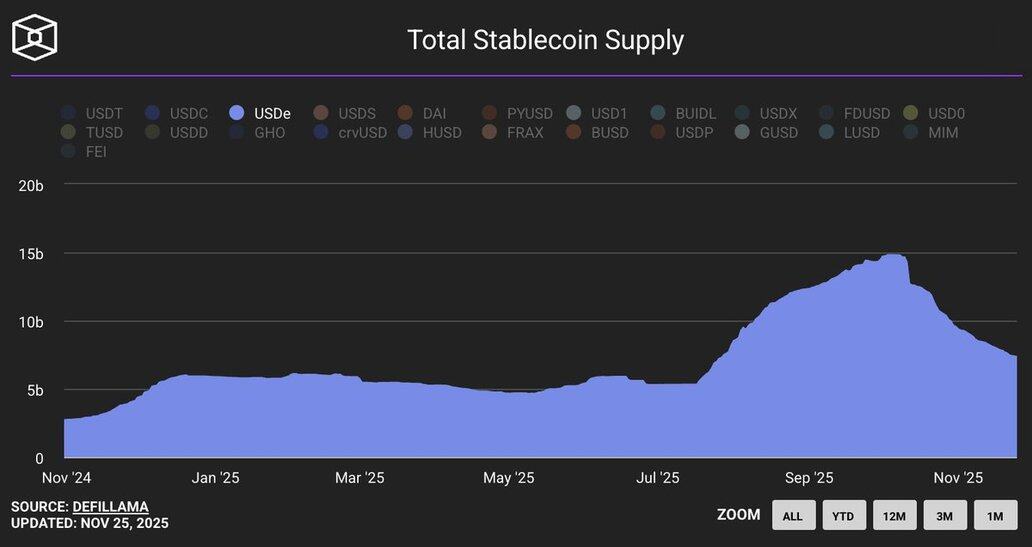Screen dimensions: 1032x547
Task: Enable the USD1 legend entry
Action: [x=573, y=113]
